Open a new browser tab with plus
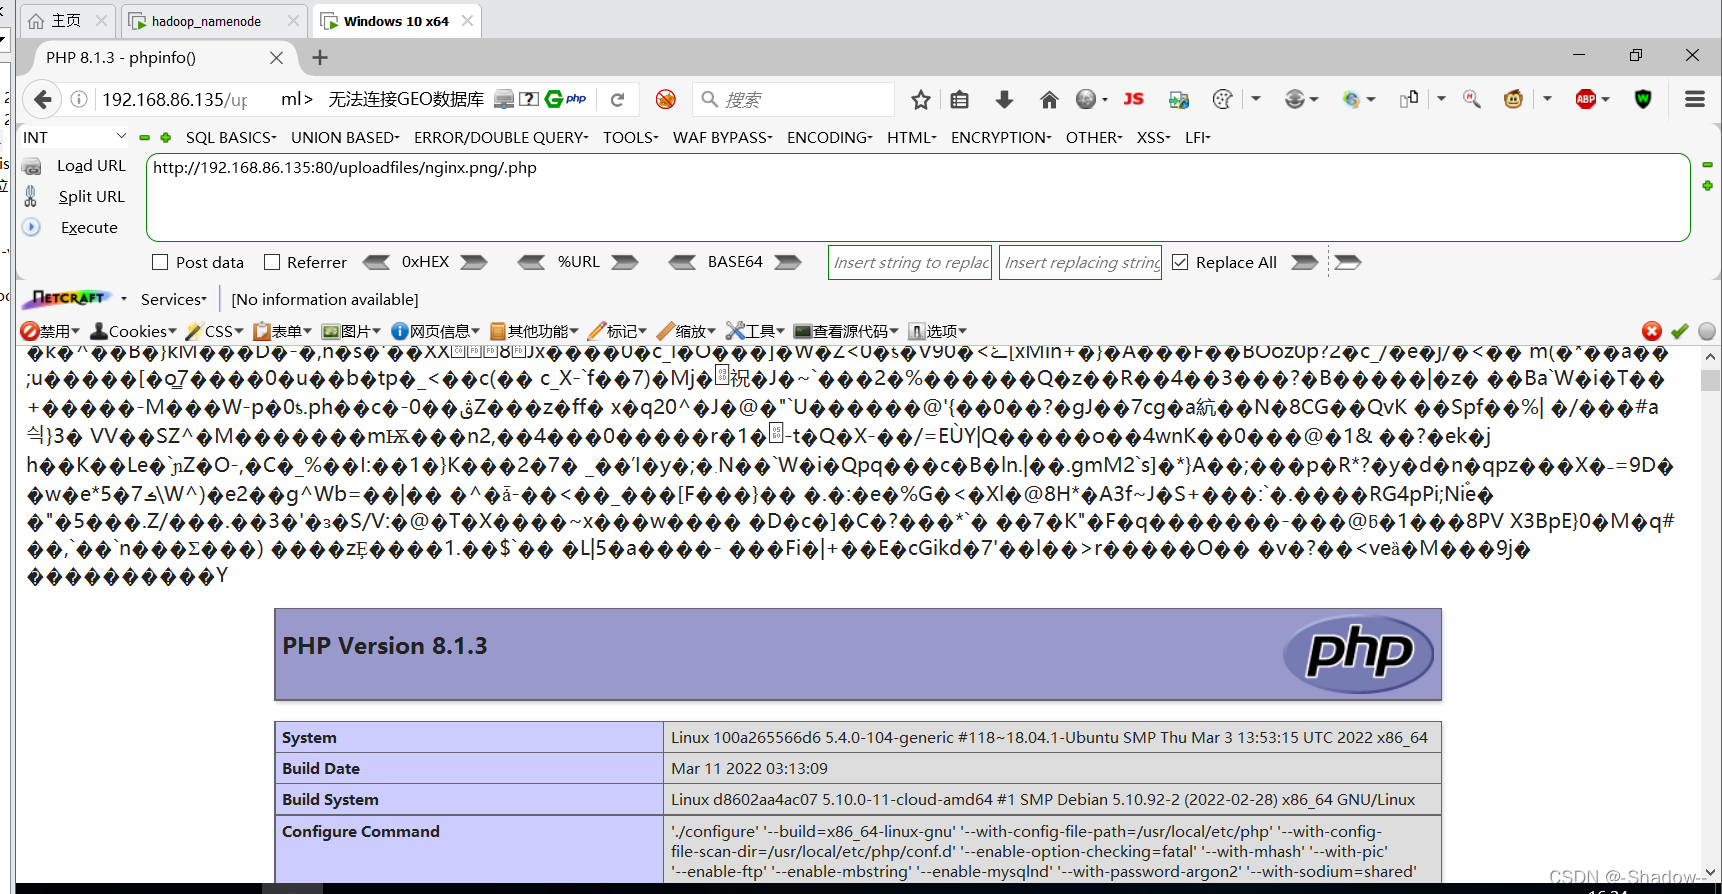Image resolution: width=1722 pixels, height=894 pixels. 320,58
